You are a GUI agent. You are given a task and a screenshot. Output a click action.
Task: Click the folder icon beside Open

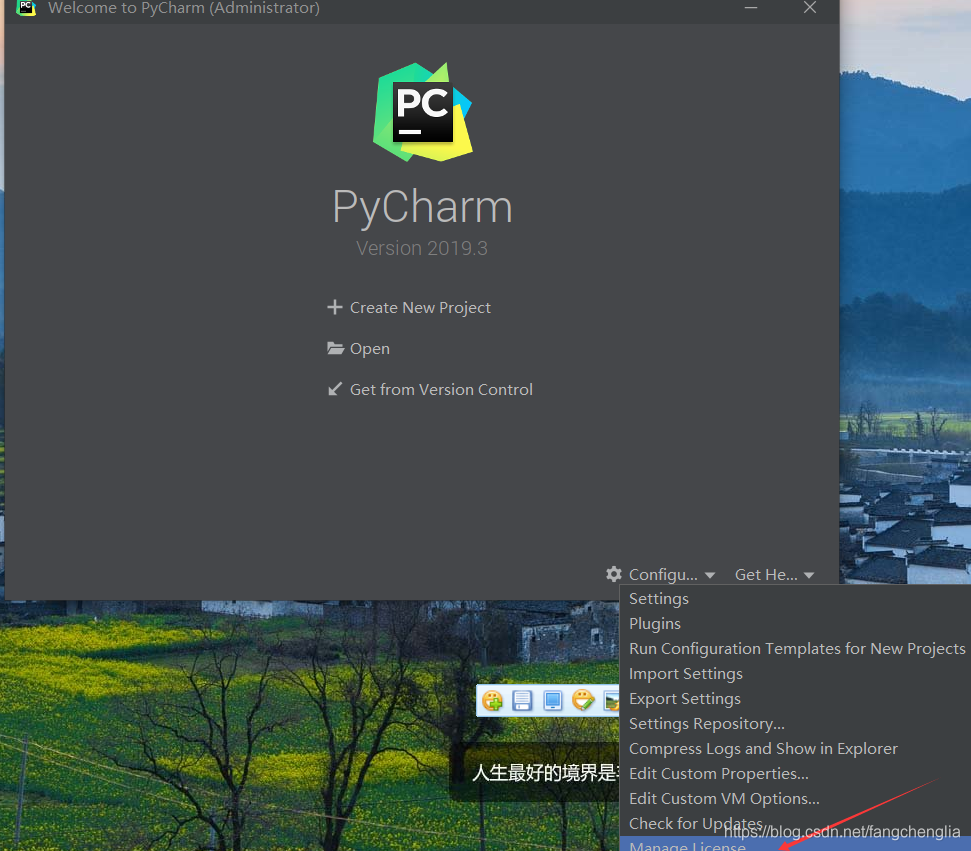pos(335,348)
